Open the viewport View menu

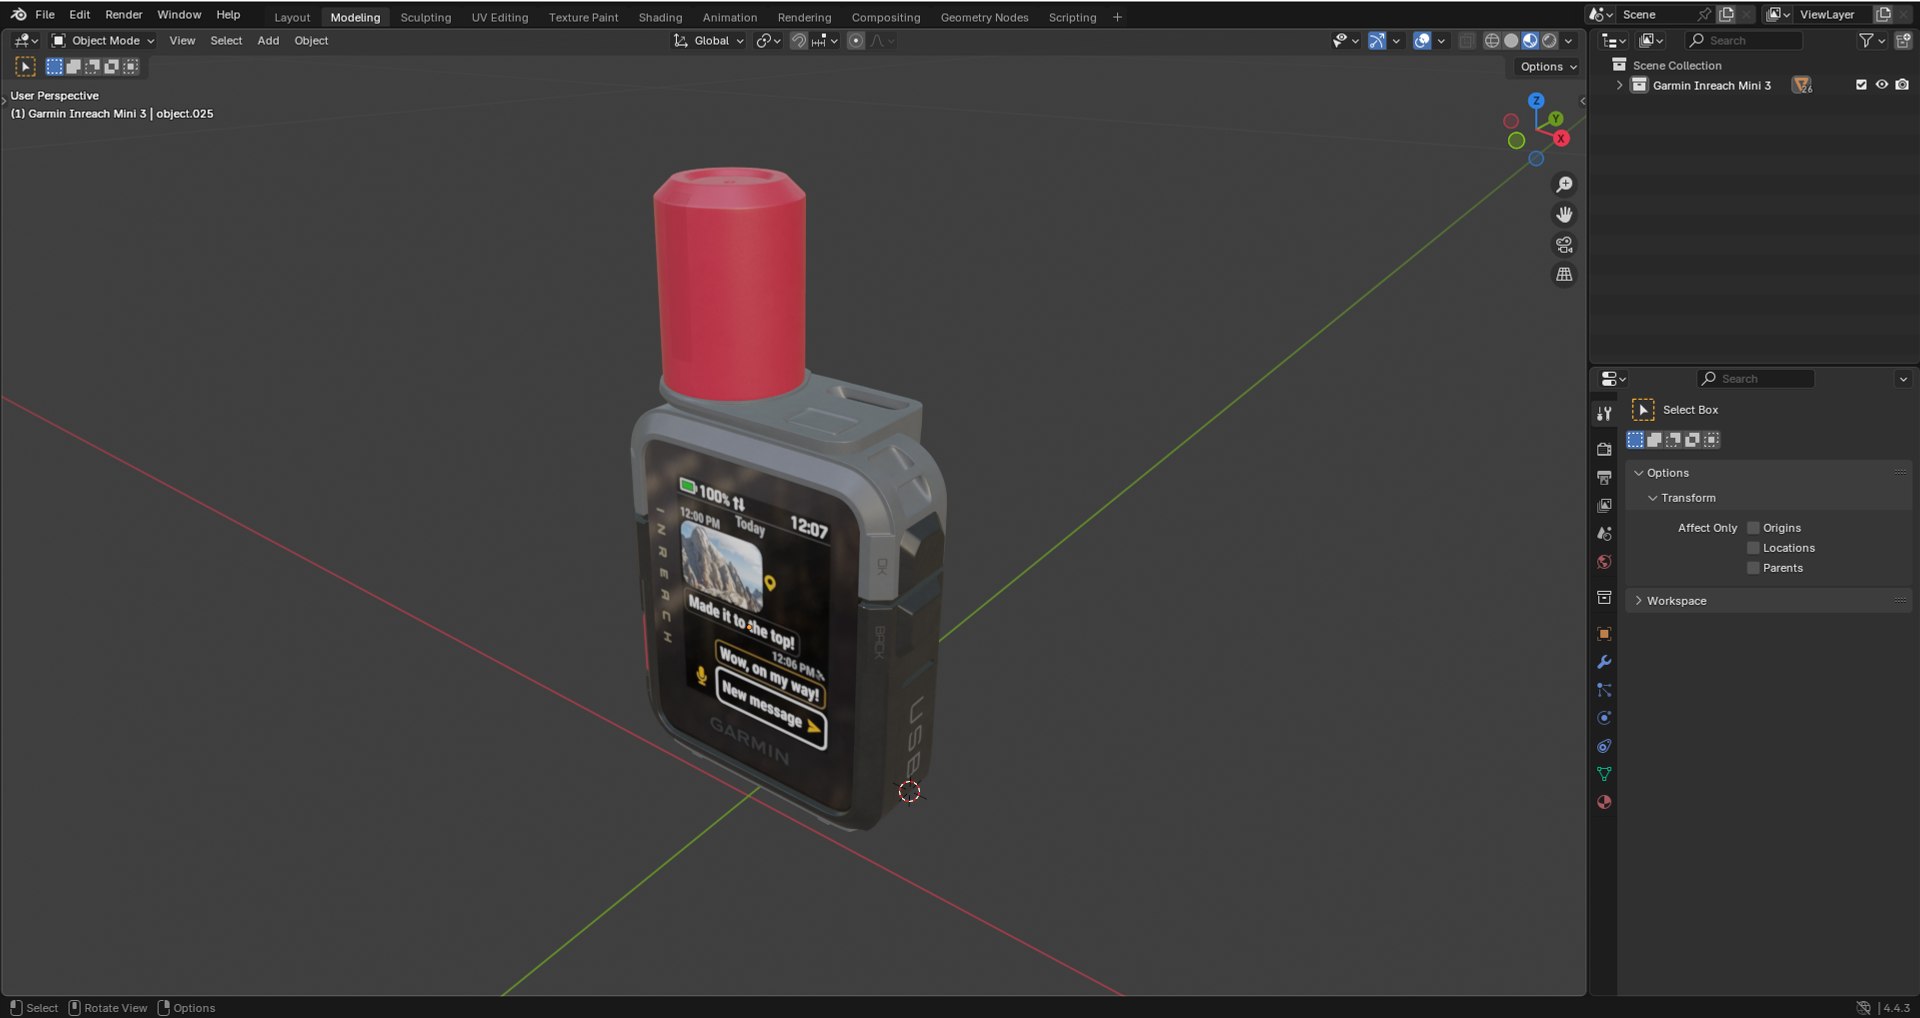pos(182,41)
